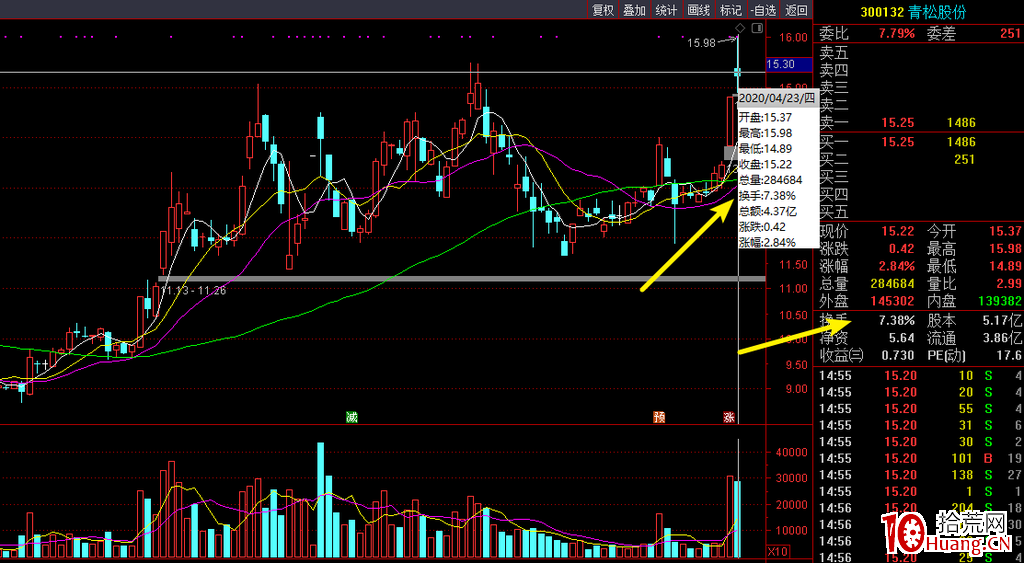Click the trade row with volume 138
This screenshot has width=1024, height=563.
(920, 474)
